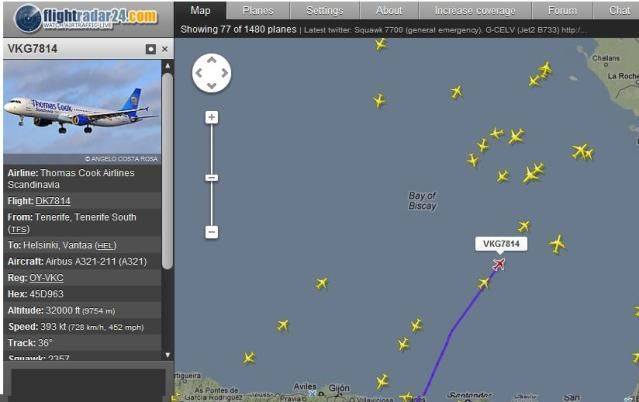Open the OY-VKC registration link
Viewport: 639px width, 402px height.
(46, 278)
